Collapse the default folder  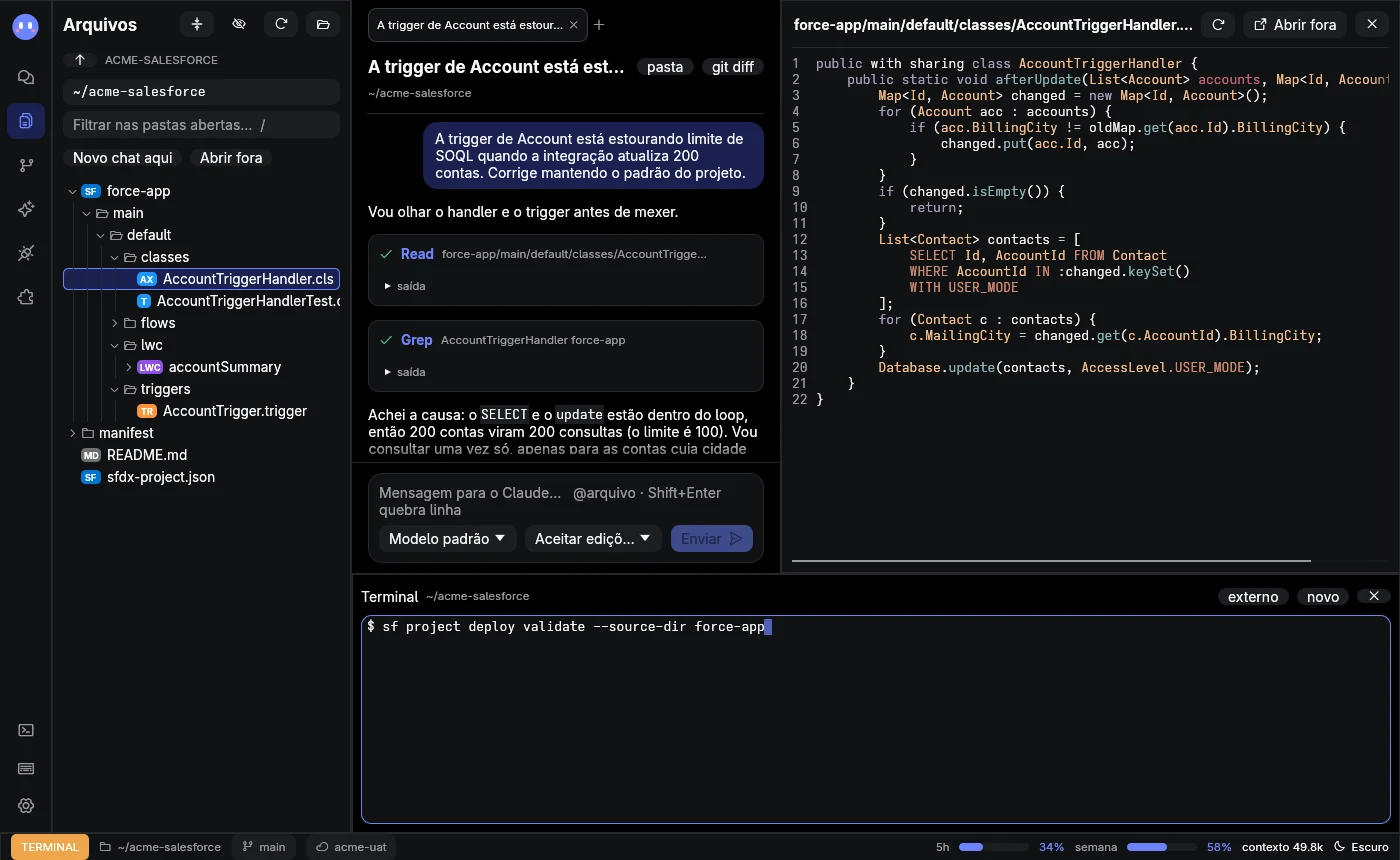[x=101, y=235]
